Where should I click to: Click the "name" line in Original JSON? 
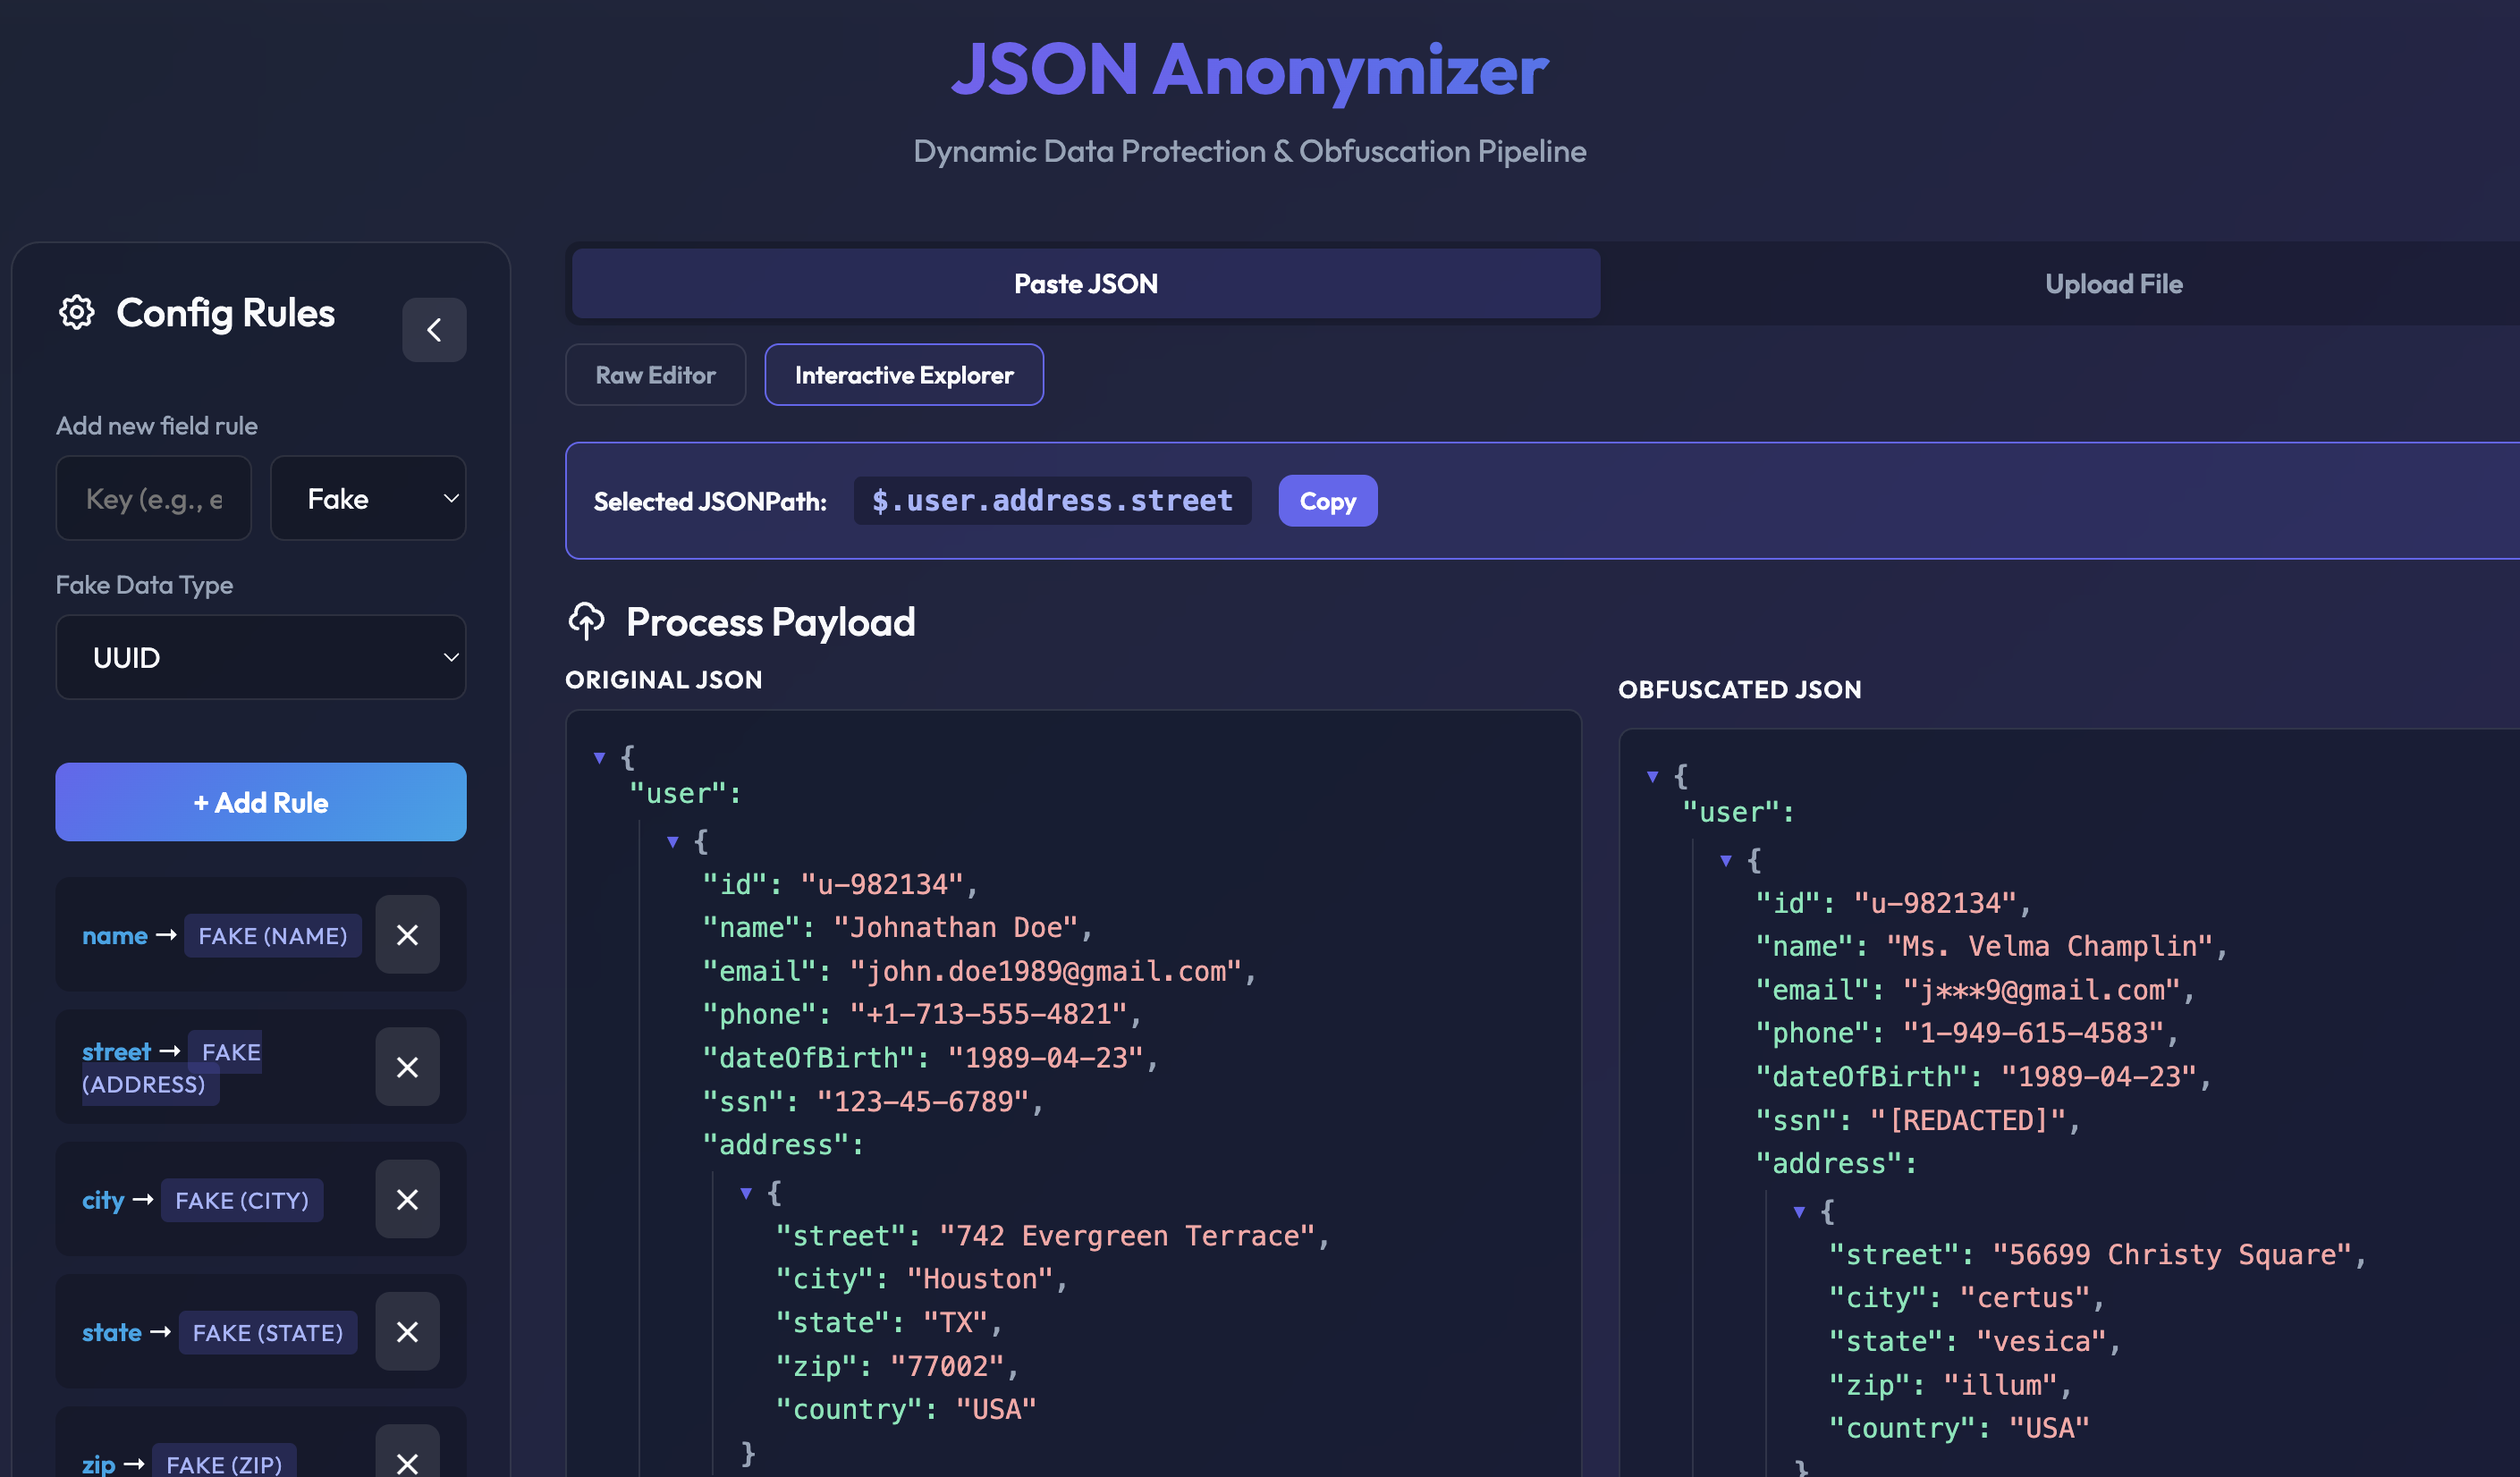[x=898, y=928]
